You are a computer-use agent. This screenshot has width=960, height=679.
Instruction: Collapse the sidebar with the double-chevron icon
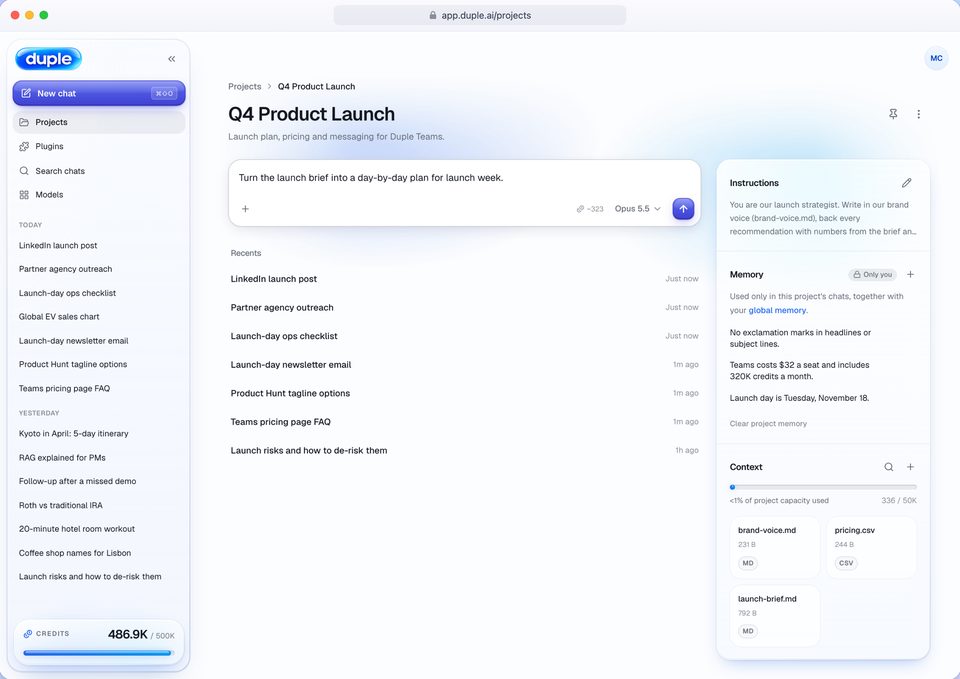pos(171,59)
